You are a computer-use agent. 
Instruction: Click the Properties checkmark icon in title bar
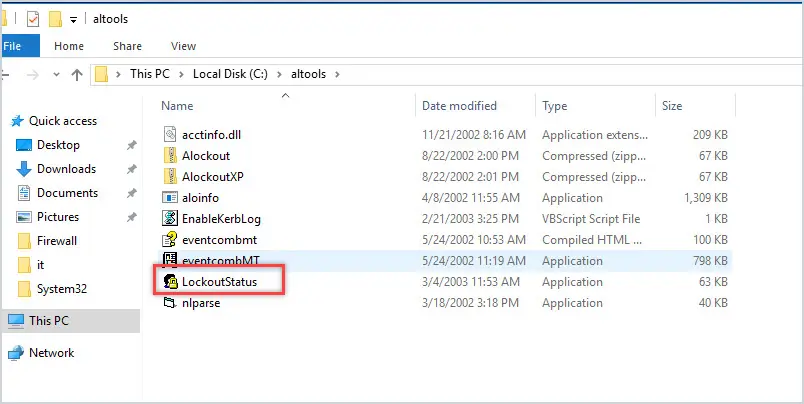coord(33,19)
